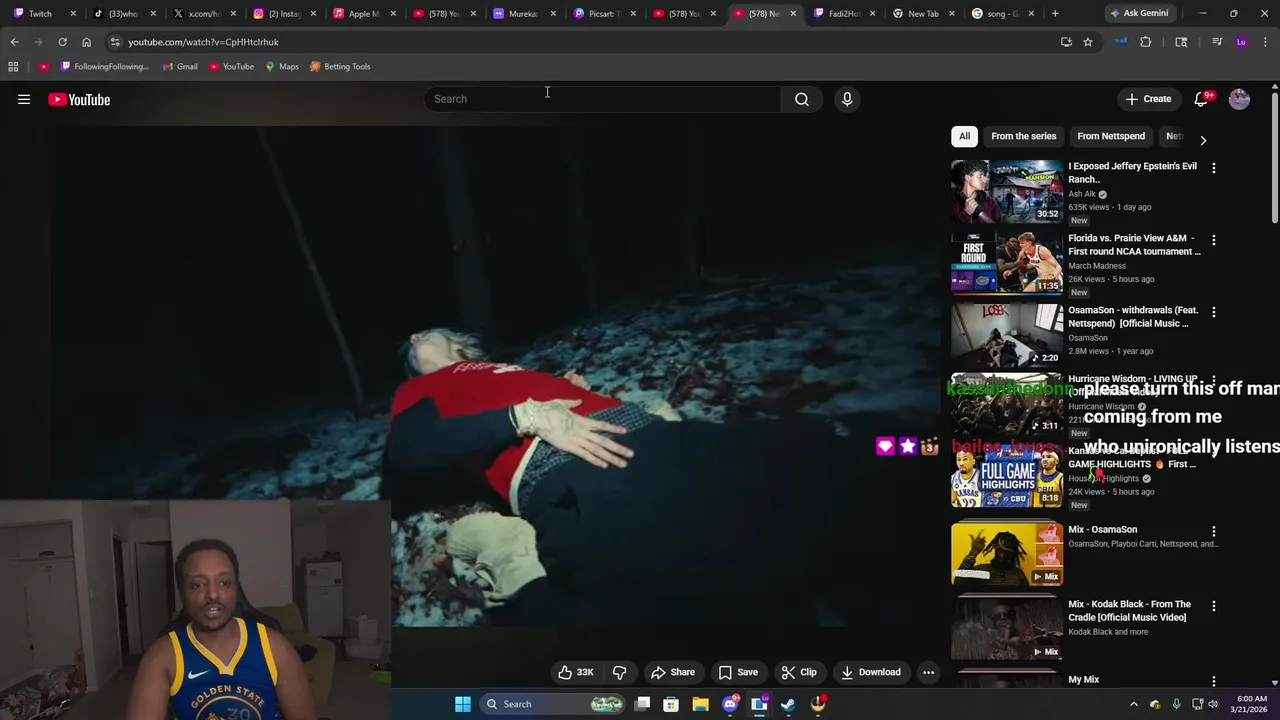1280x720 pixels.
Task: Go back in browser history
Action: [14, 42]
